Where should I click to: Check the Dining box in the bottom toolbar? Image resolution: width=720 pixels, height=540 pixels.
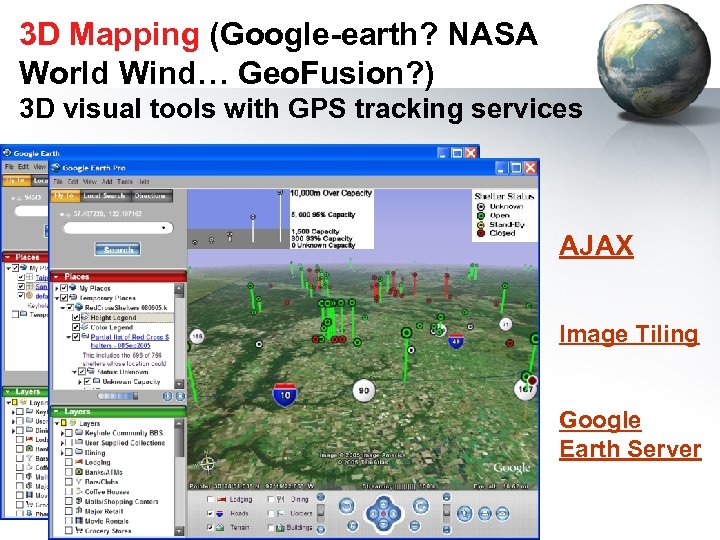[271, 499]
